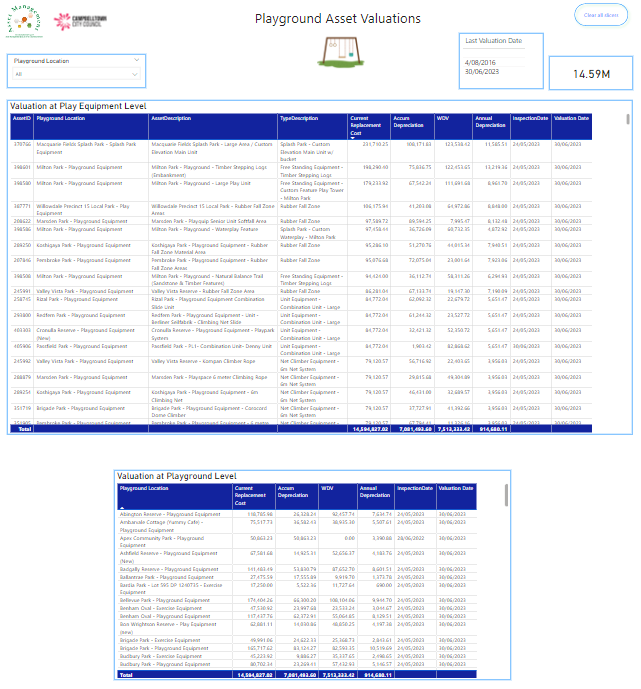Select the Brigade Park - Exercise Equipment row

[297, 640]
